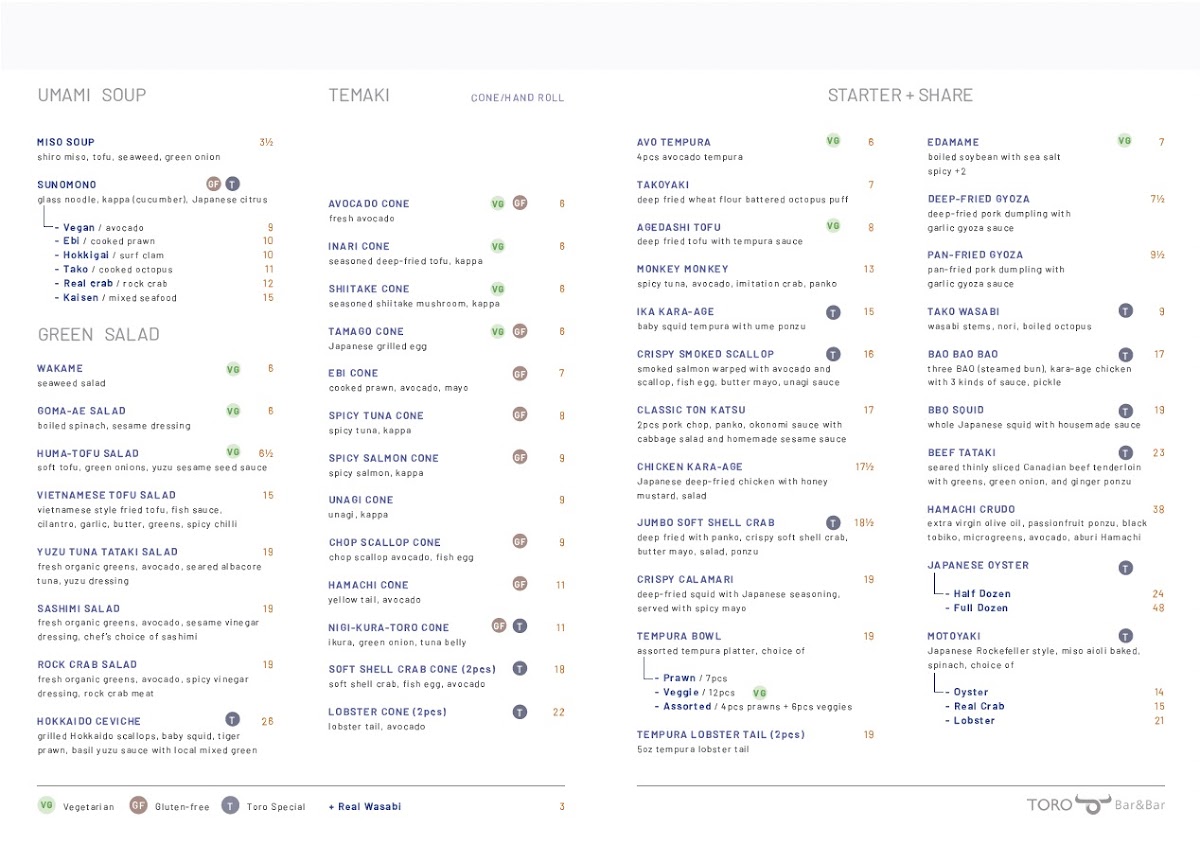Click the T badge beside Lobster Cone

[x=520, y=712]
